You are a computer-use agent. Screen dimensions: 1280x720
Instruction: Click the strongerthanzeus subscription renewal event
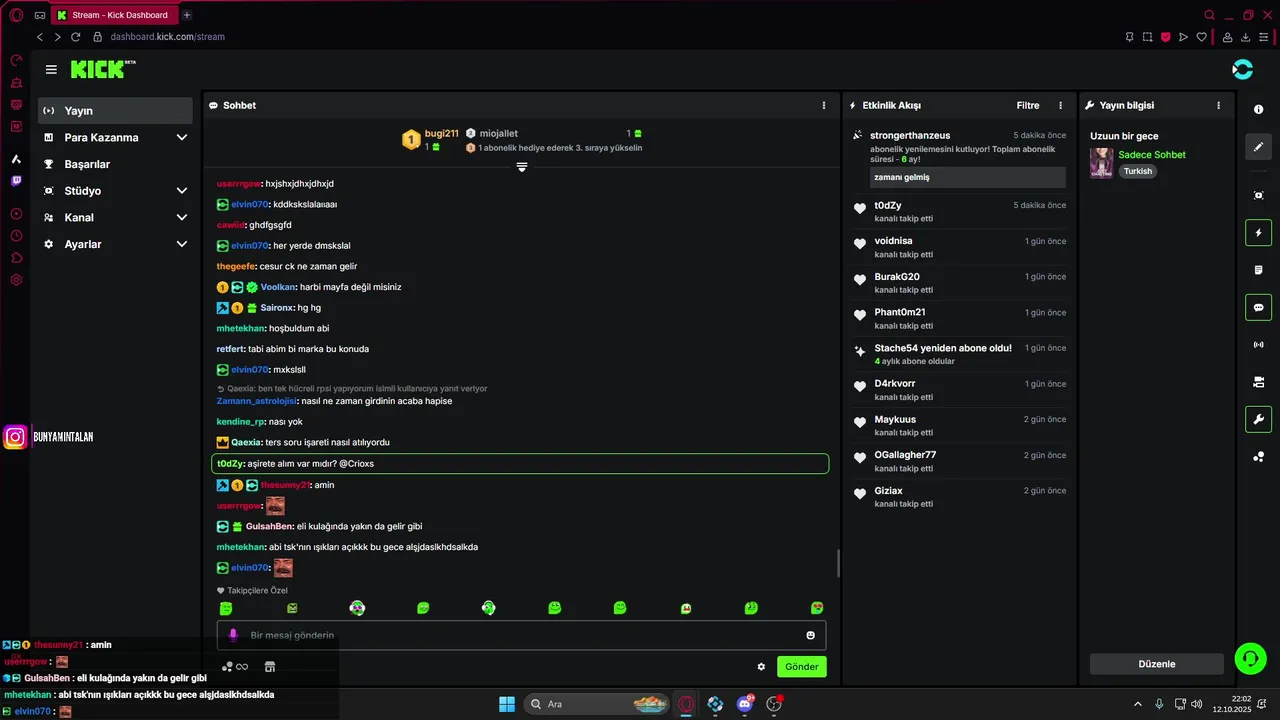click(958, 160)
